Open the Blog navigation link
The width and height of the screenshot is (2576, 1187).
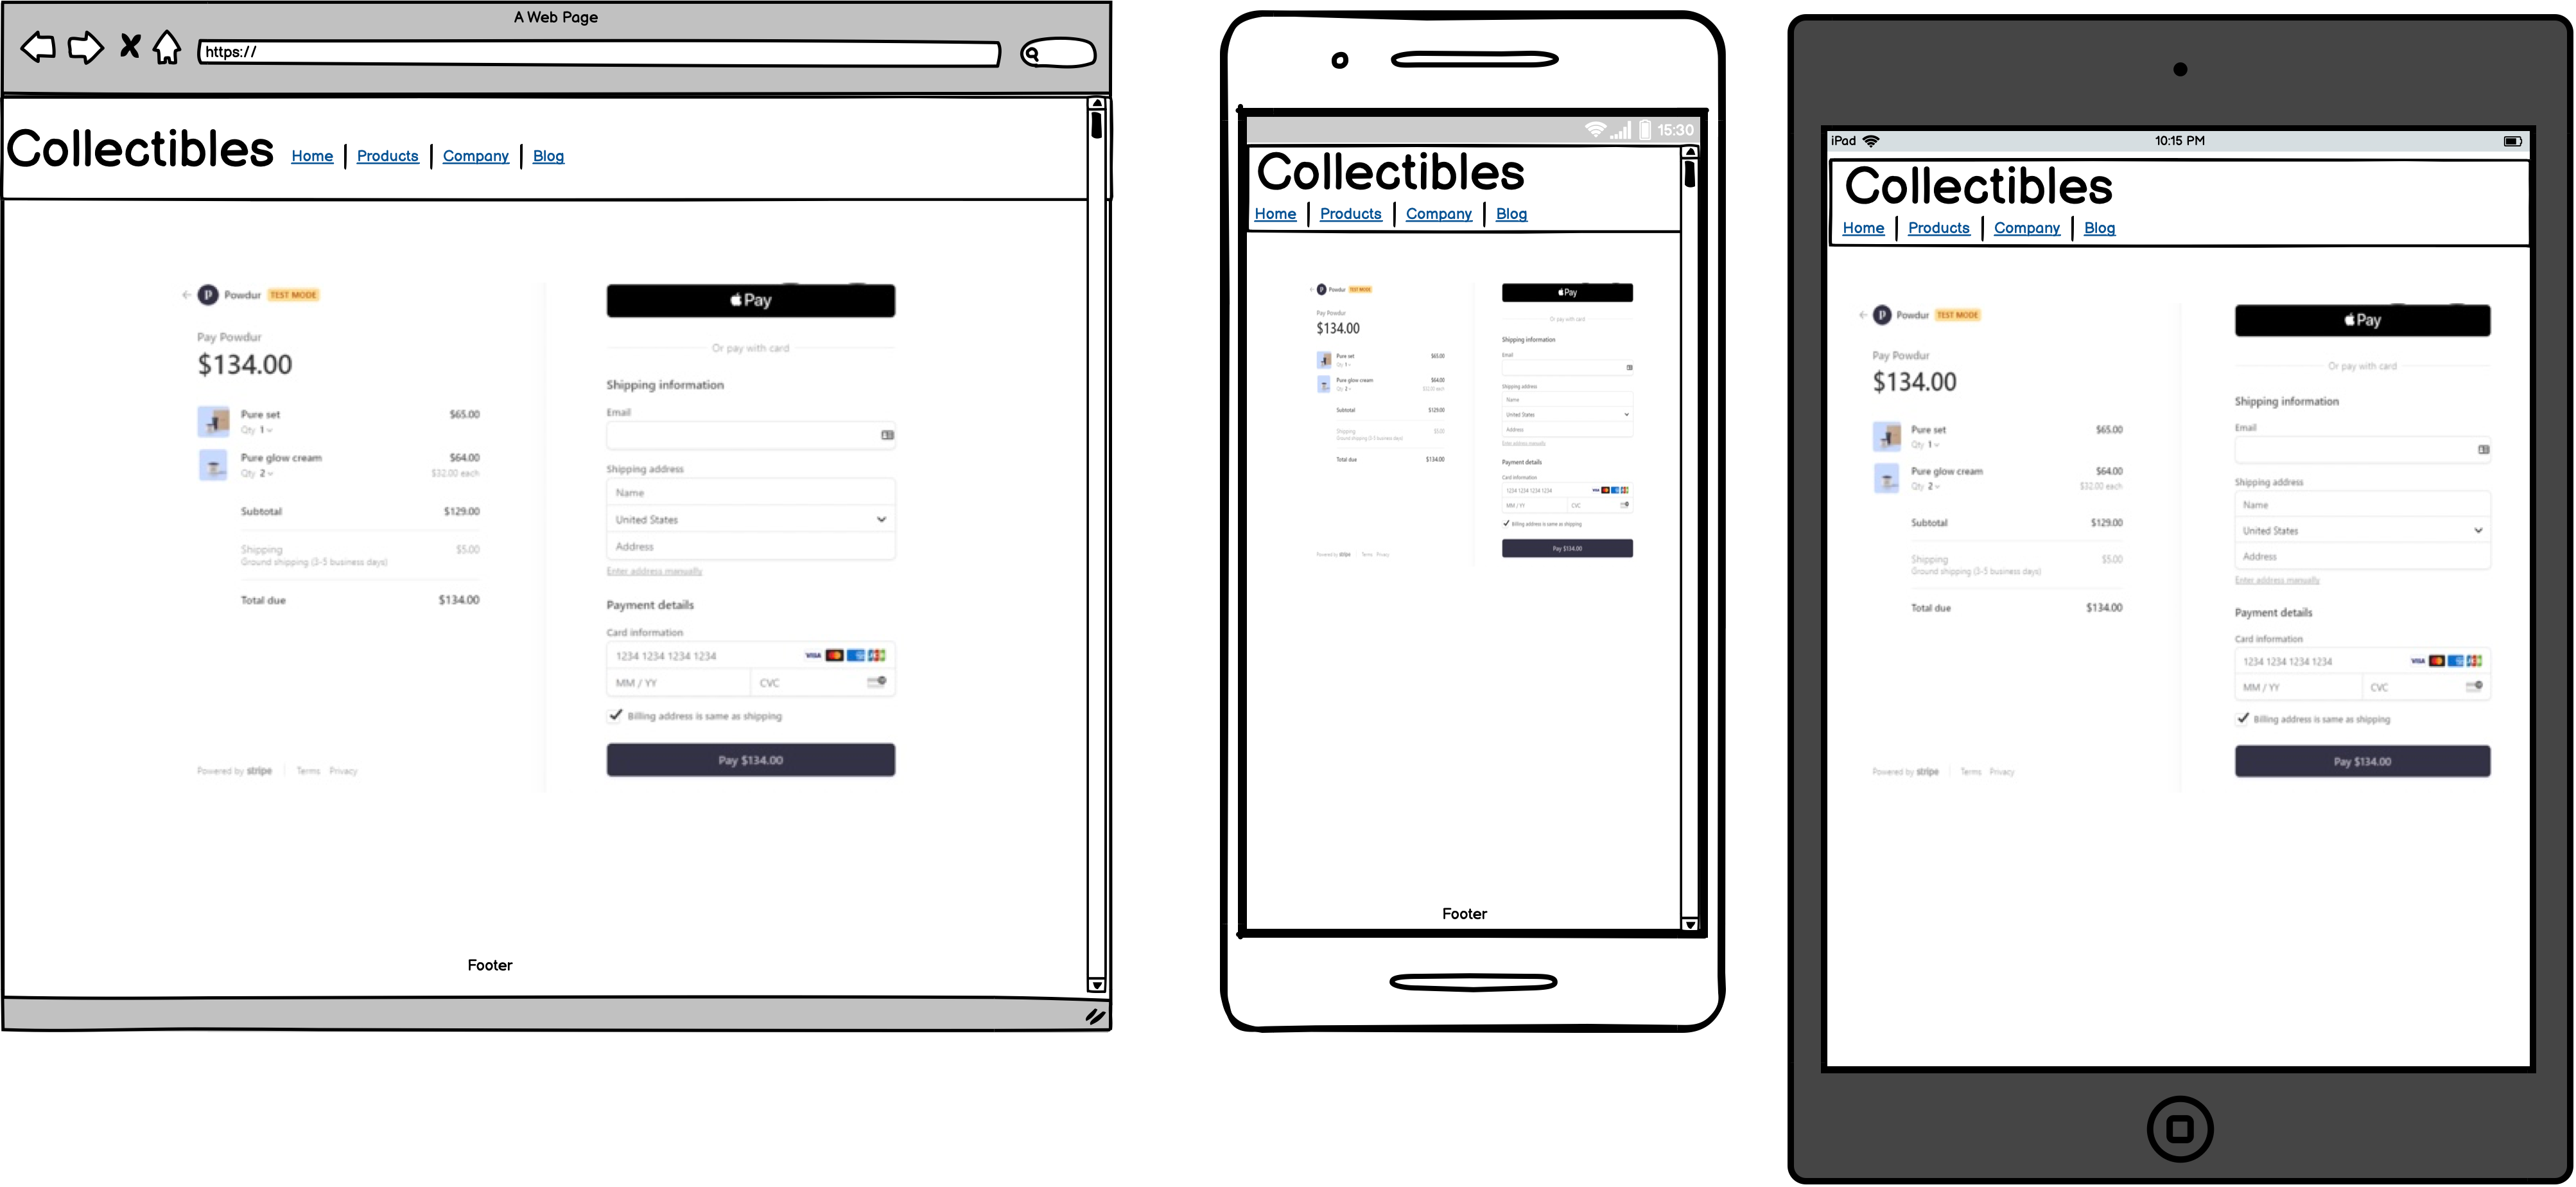pyautogui.click(x=549, y=155)
